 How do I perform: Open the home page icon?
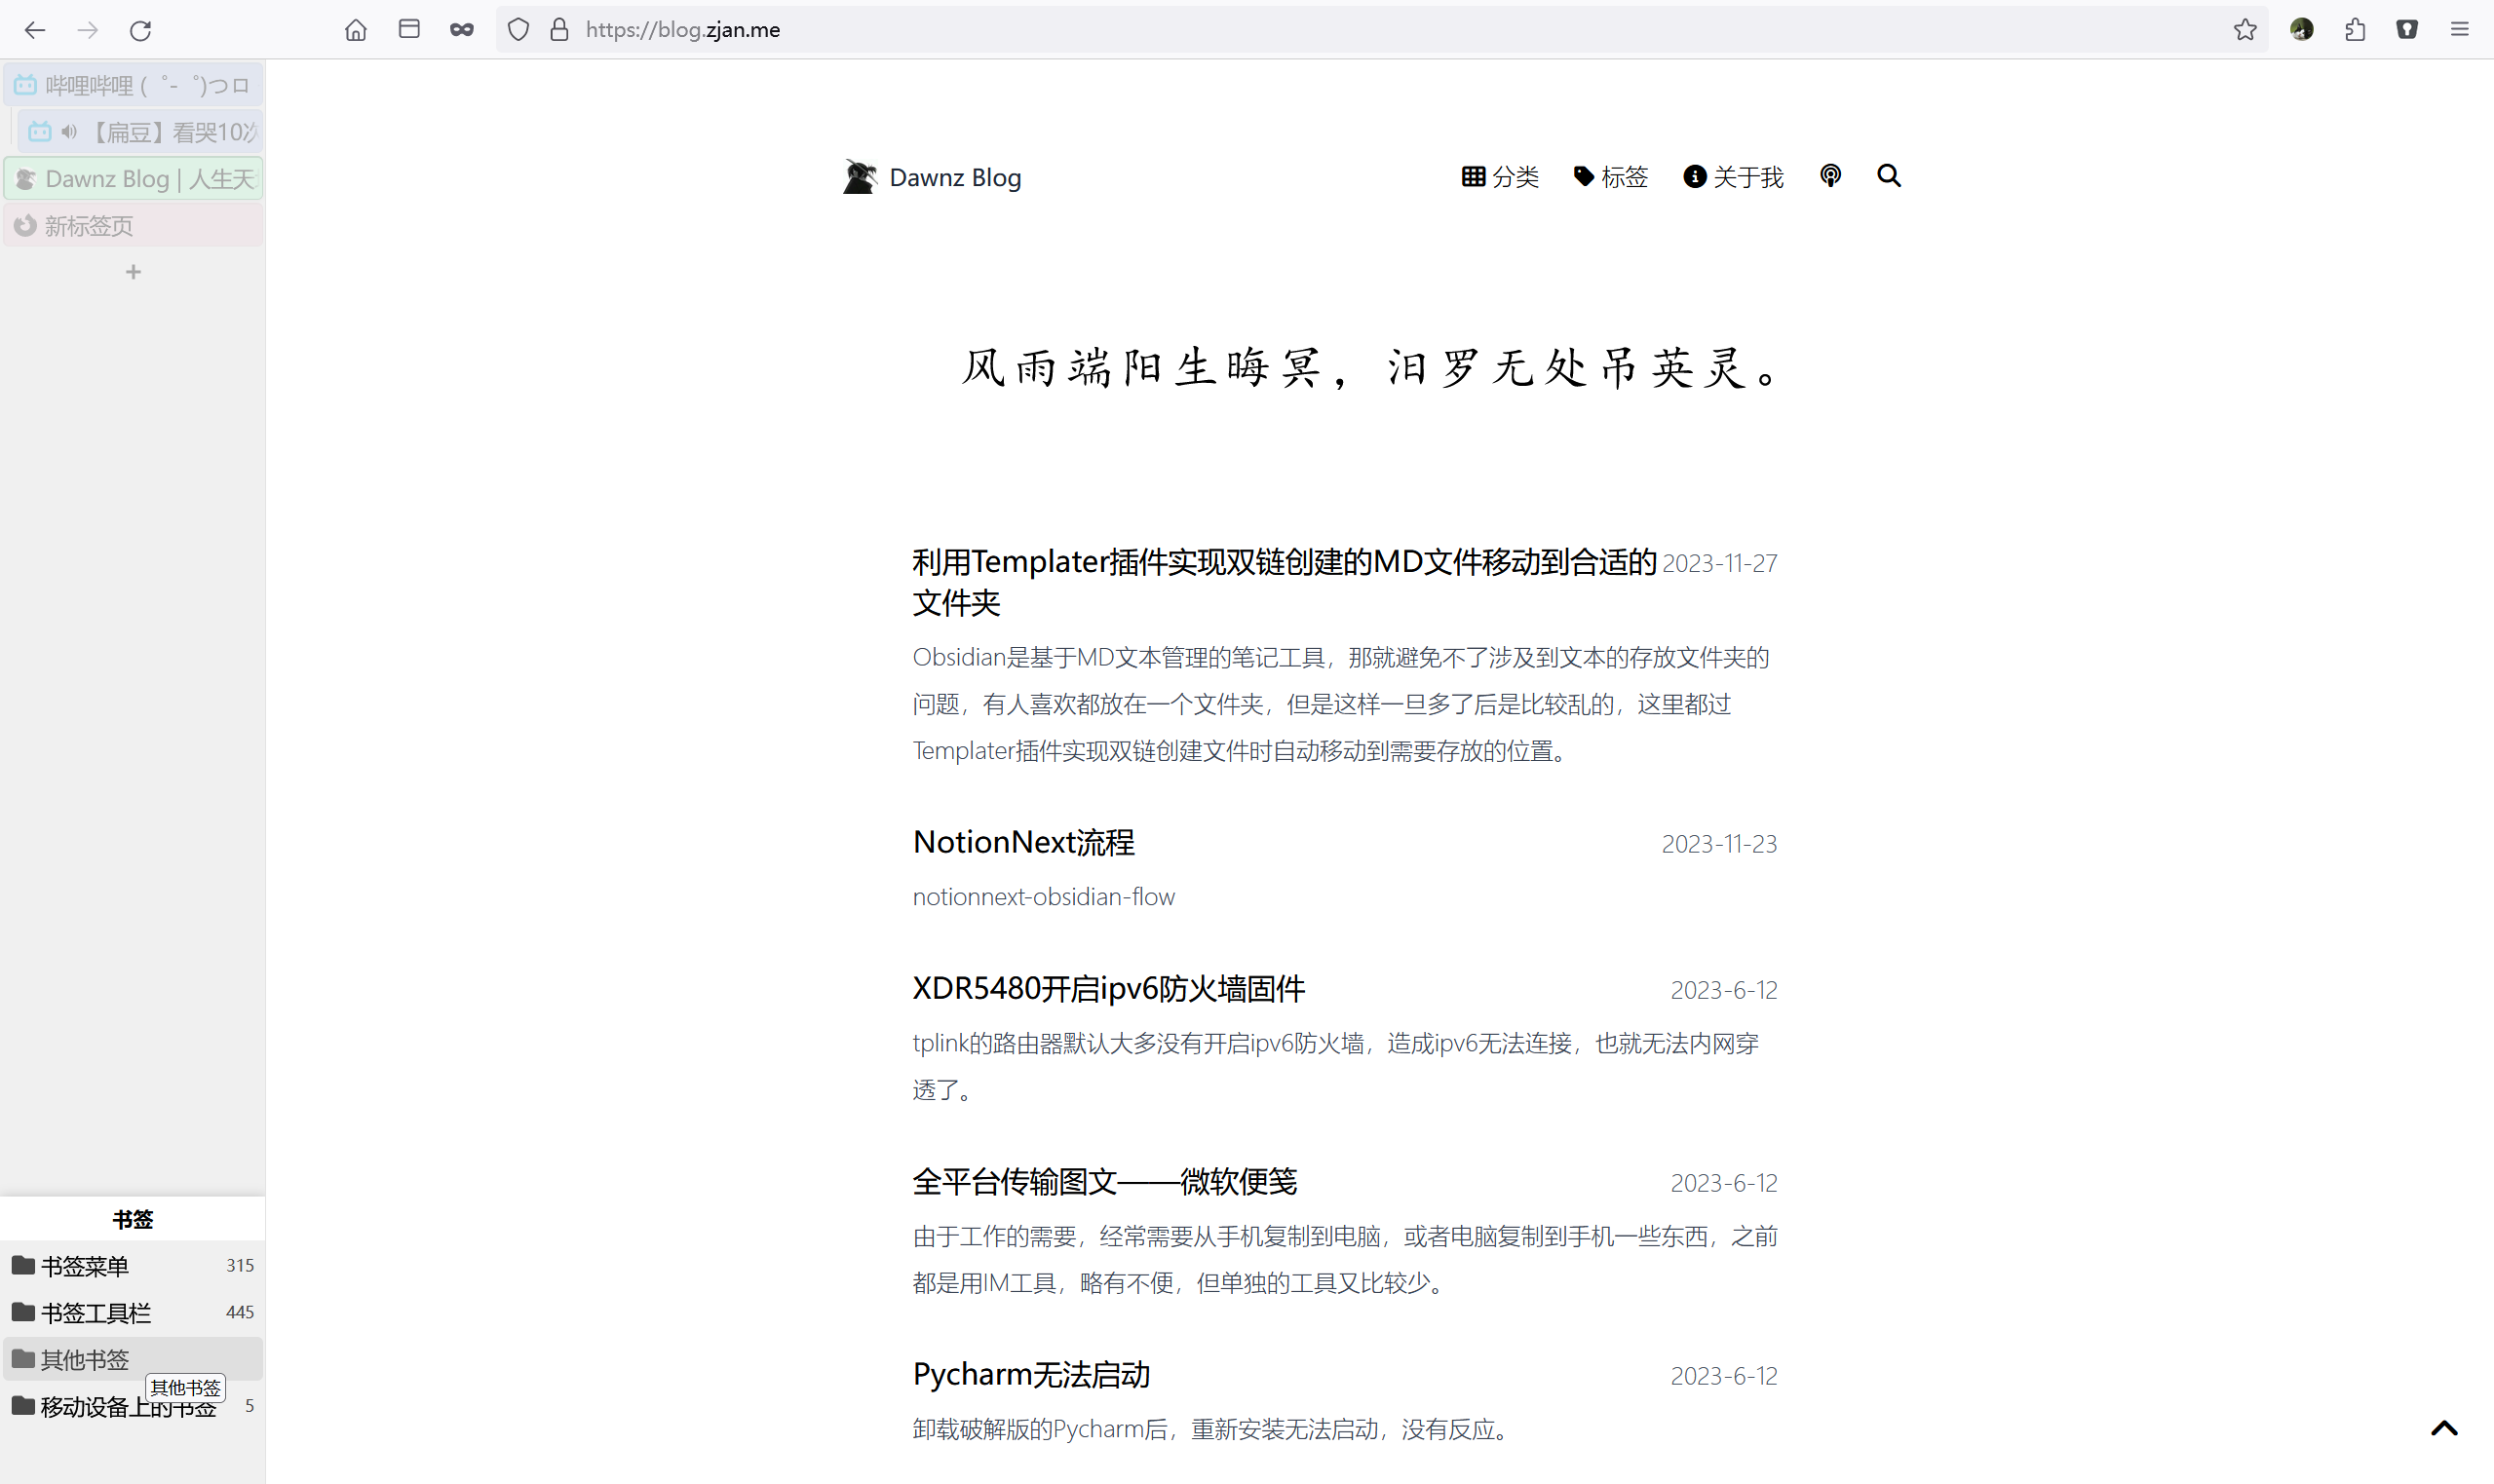[356, 30]
